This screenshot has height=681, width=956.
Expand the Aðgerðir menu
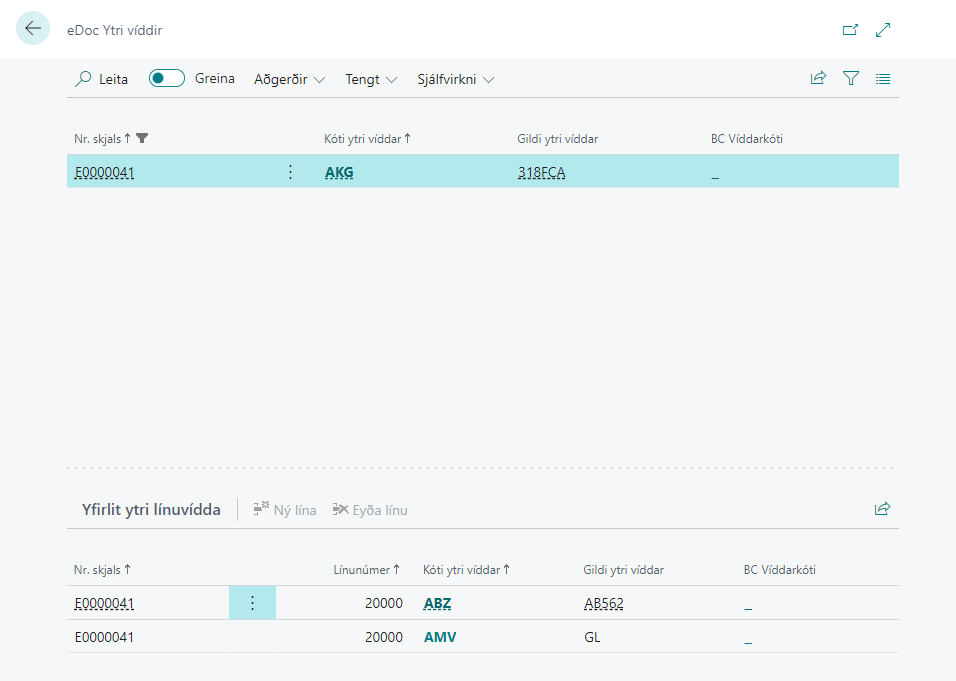pyautogui.click(x=289, y=79)
